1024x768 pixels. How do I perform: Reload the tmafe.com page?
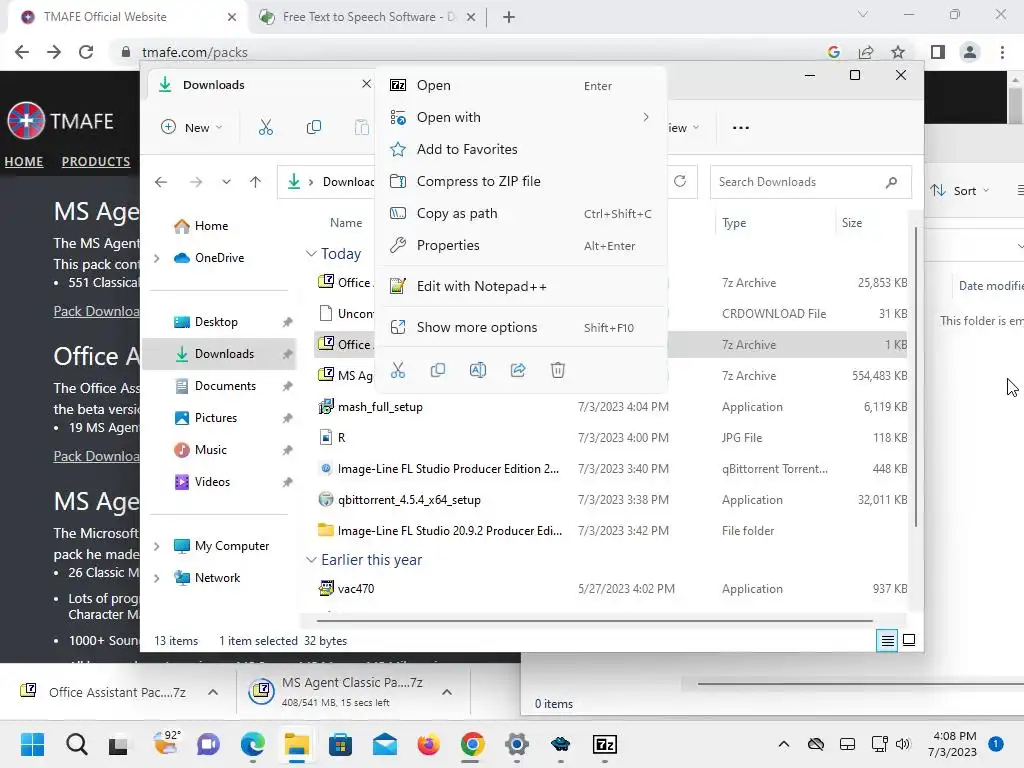pyautogui.click(x=86, y=52)
